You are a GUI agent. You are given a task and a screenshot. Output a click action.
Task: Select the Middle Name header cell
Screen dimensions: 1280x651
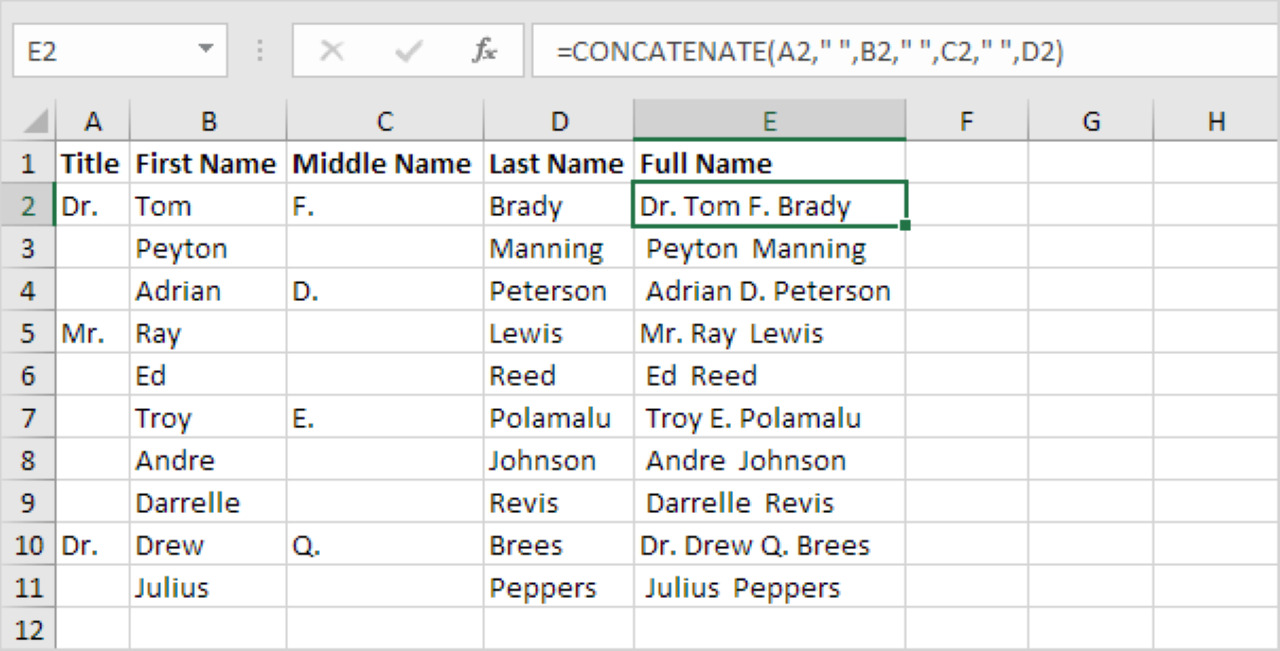pyautogui.click(x=385, y=164)
